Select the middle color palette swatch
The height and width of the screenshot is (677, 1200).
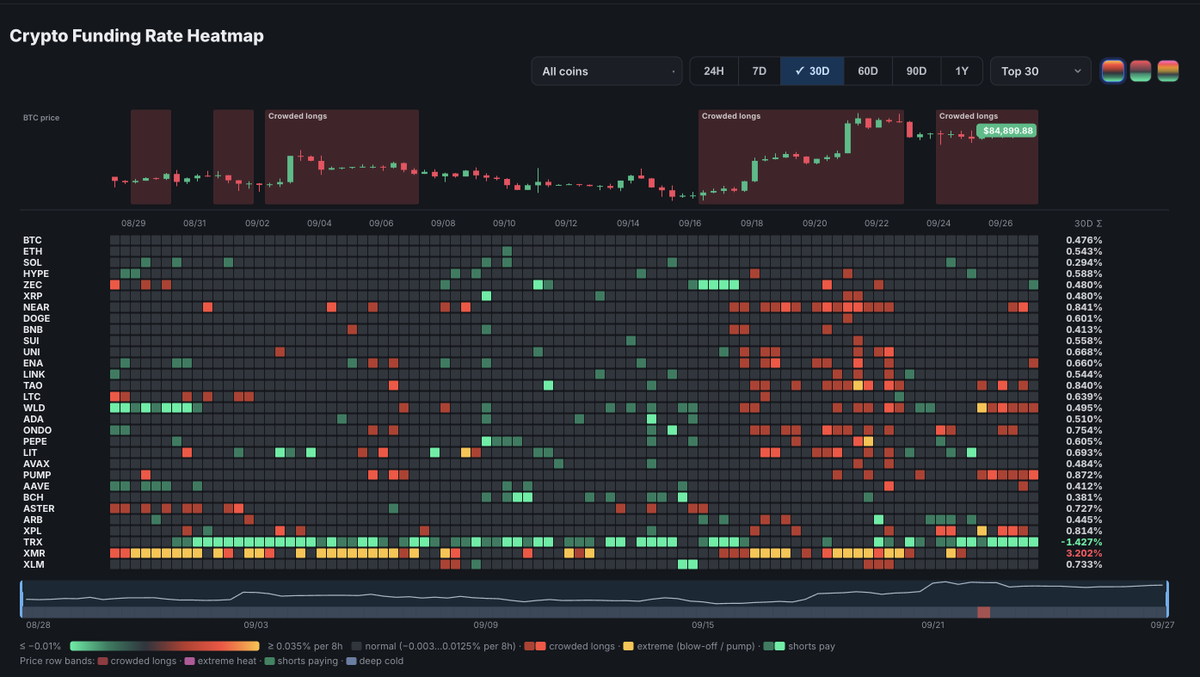point(1140,71)
